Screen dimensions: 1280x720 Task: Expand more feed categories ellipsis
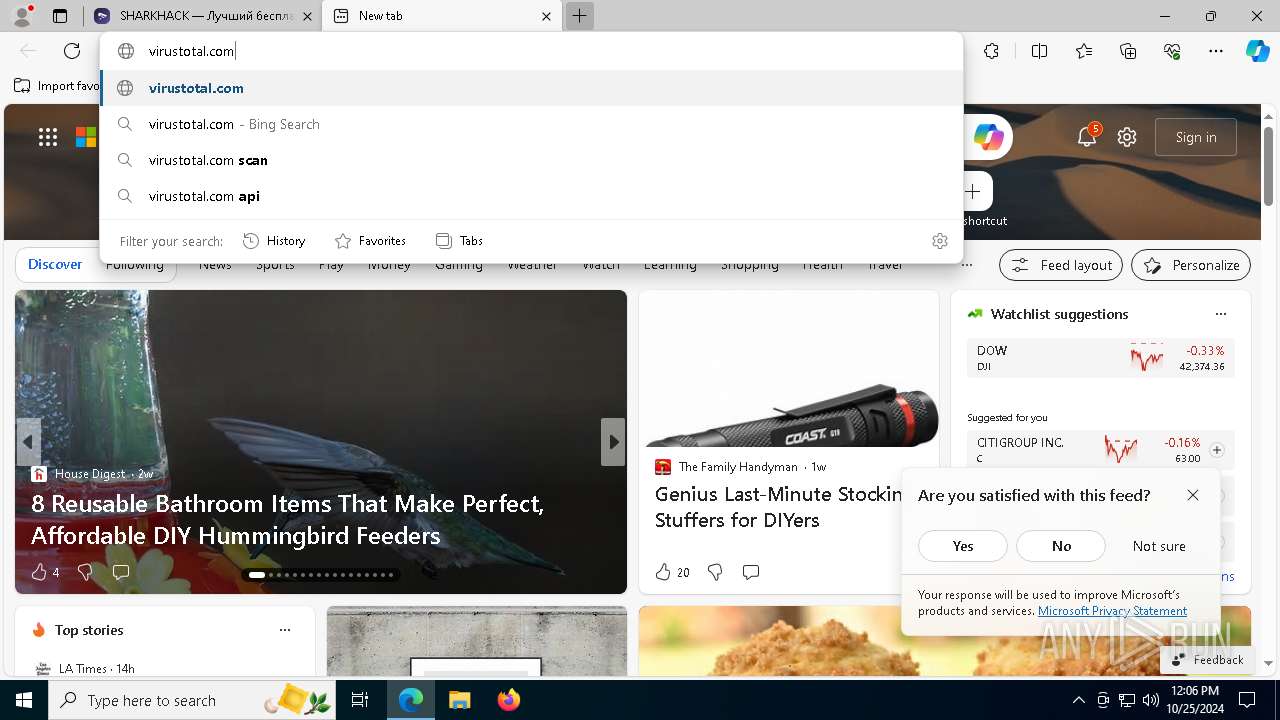tap(966, 265)
